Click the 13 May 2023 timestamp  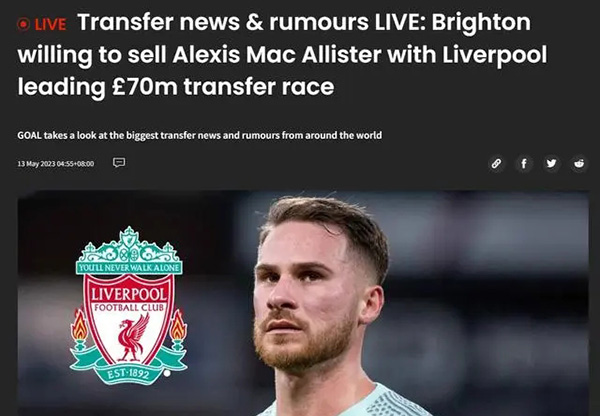click(x=55, y=164)
